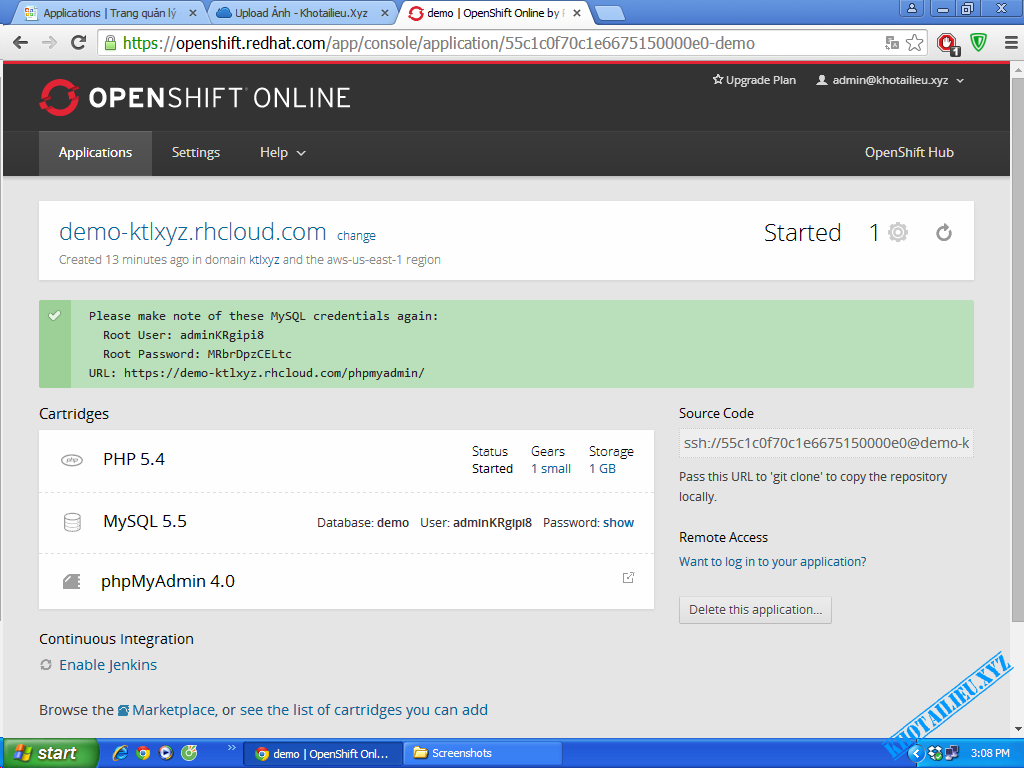1024x768 pixels.
Task: Click the OpenShift Online logo
Action: 195,97
